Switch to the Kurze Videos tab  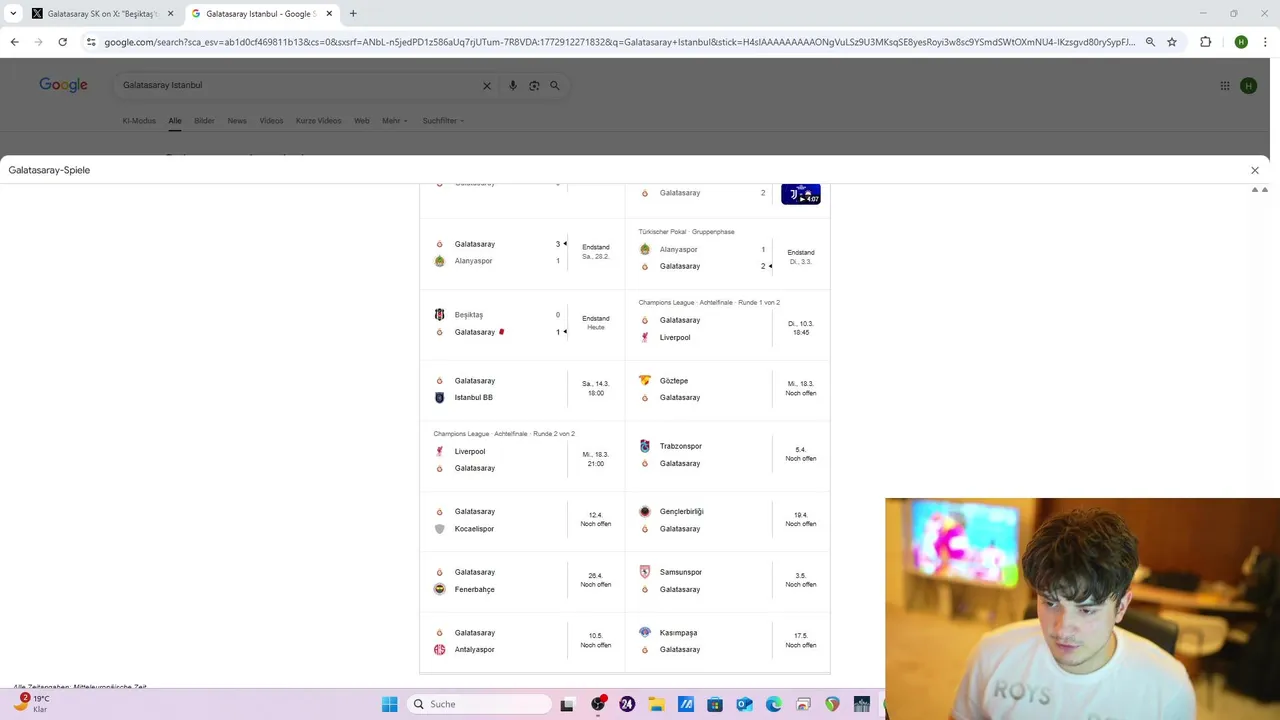coord(318,121)
